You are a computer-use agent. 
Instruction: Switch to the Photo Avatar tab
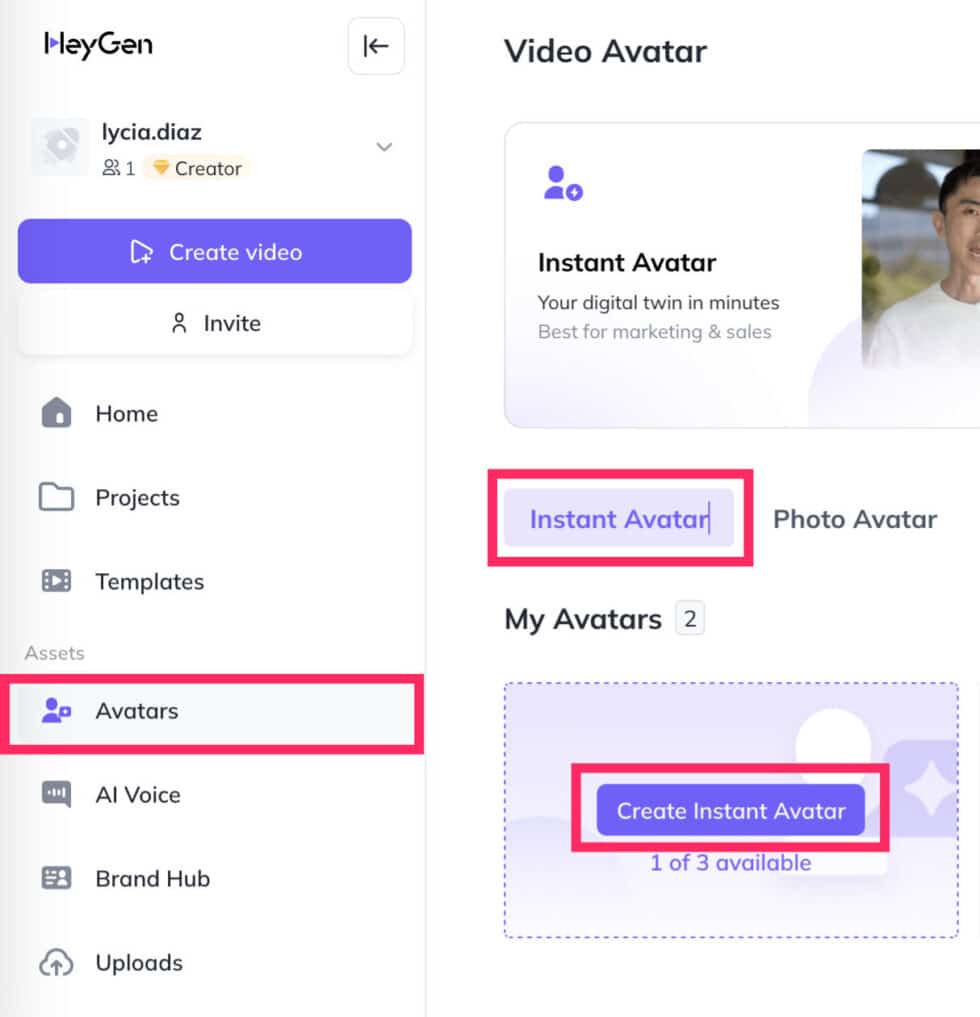click(854, 519)
